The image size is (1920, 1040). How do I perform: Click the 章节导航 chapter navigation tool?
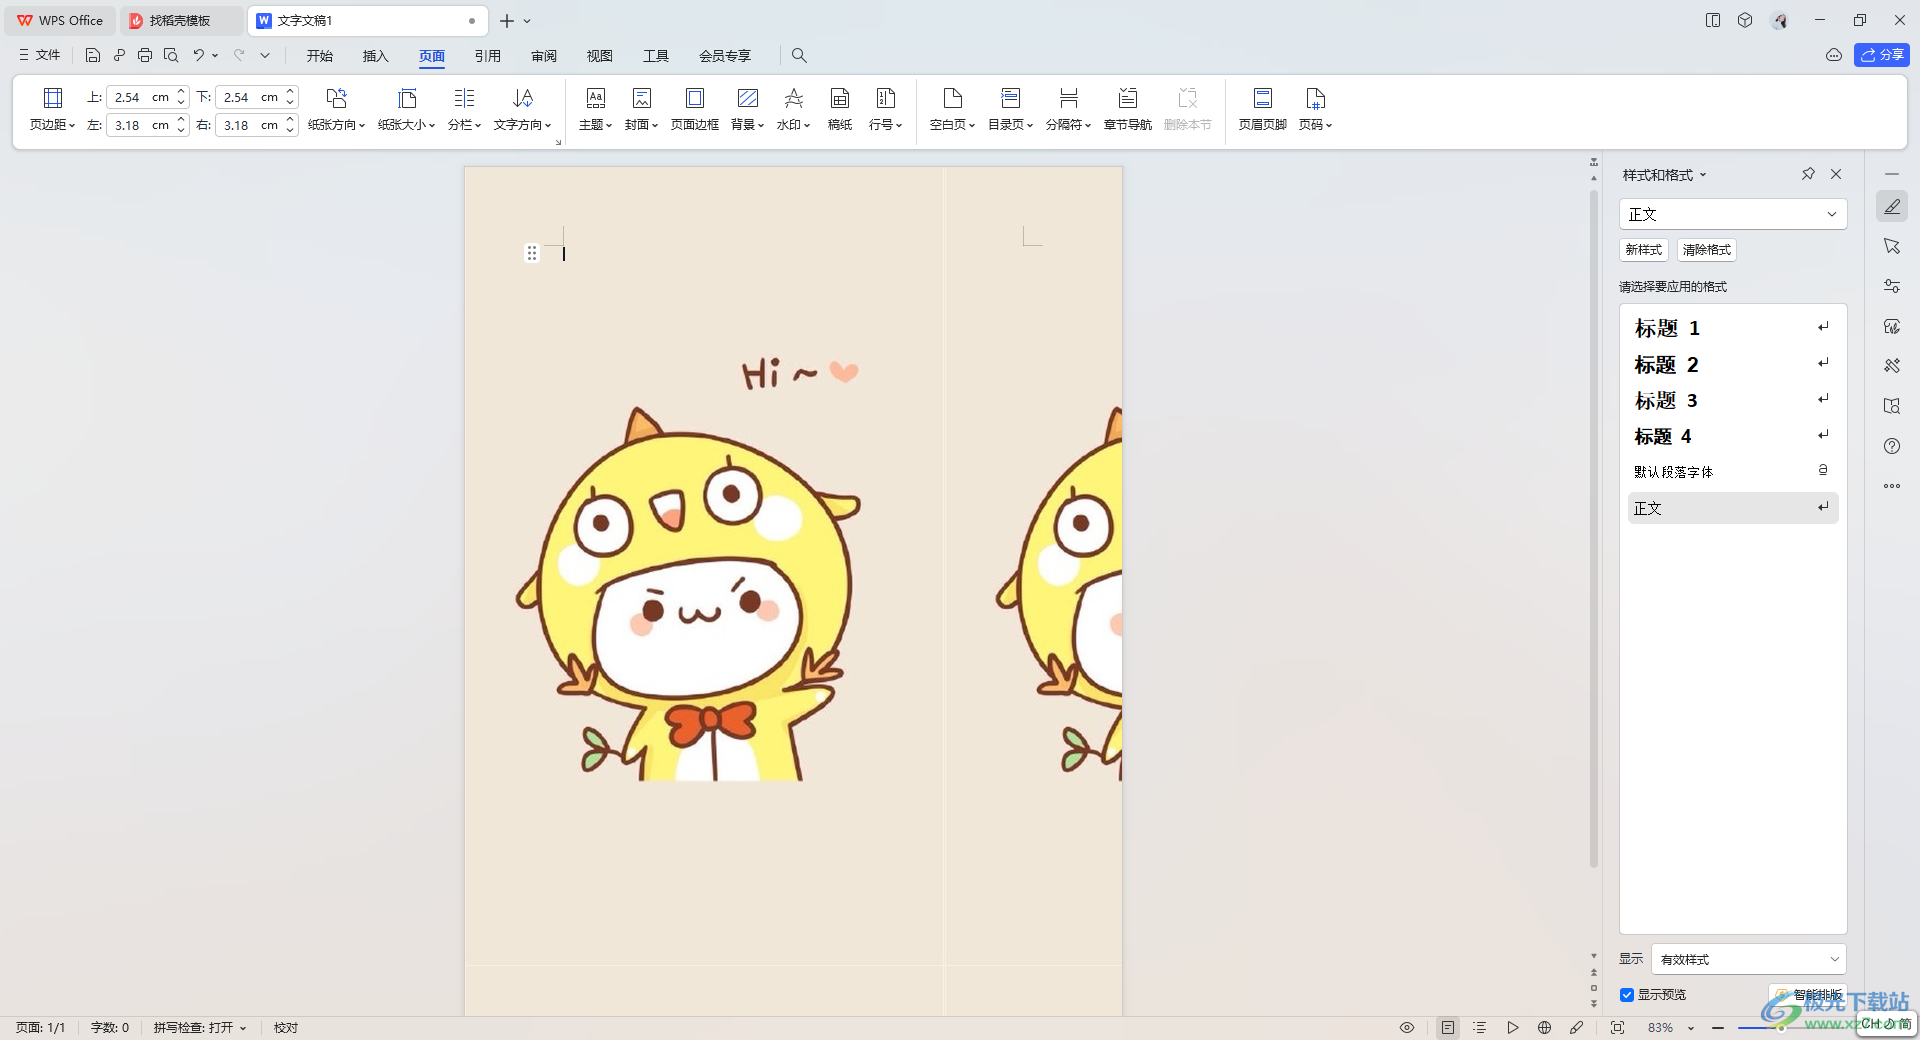pyautogui.click(x=1127, y=109)
